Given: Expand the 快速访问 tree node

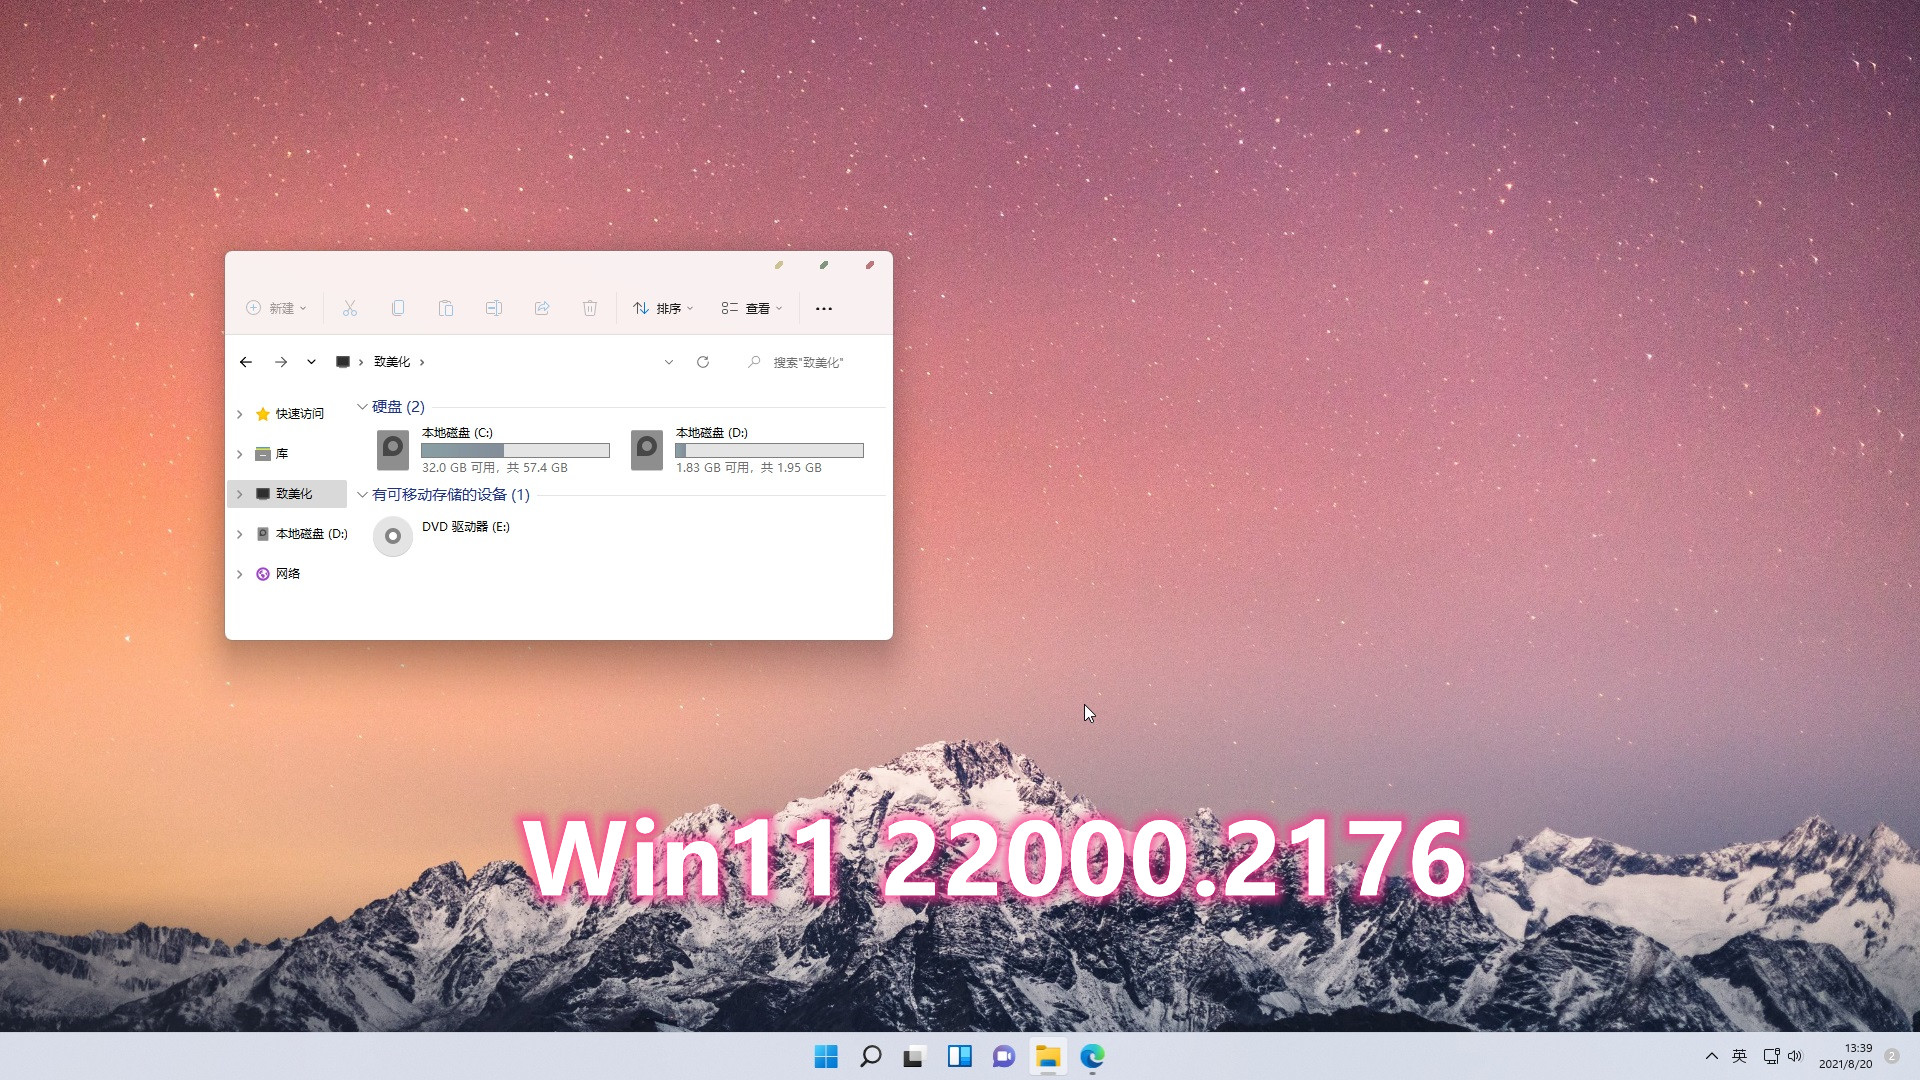Looking at the screenshot, I should click(x=239, y=414).
